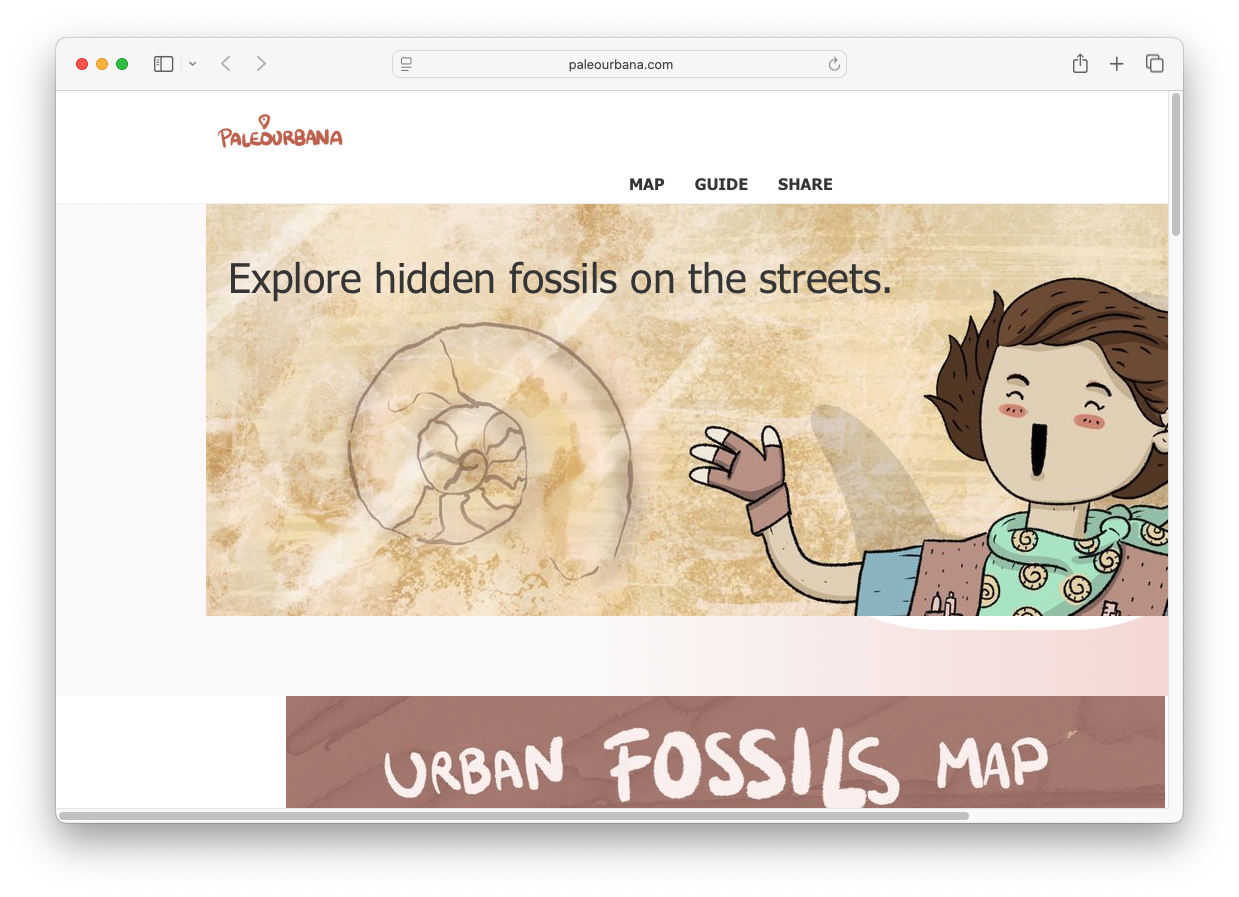Image resolution: width=1239 pixels, height=897 pixels.
Task: Click the horizontal scrollbar at bottom
Action: 514,816
